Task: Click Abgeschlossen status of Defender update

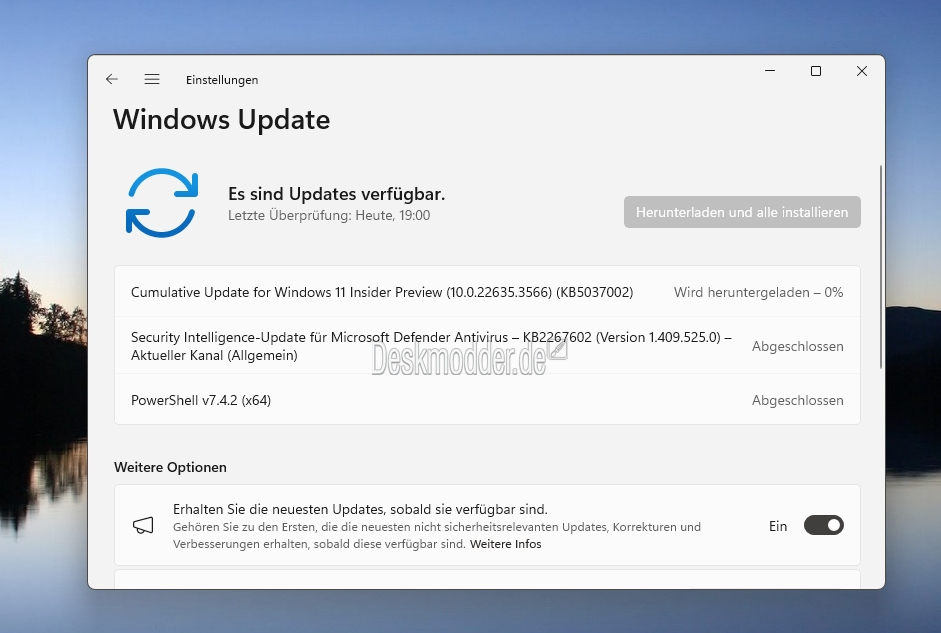Action: (x=798, y=346)
